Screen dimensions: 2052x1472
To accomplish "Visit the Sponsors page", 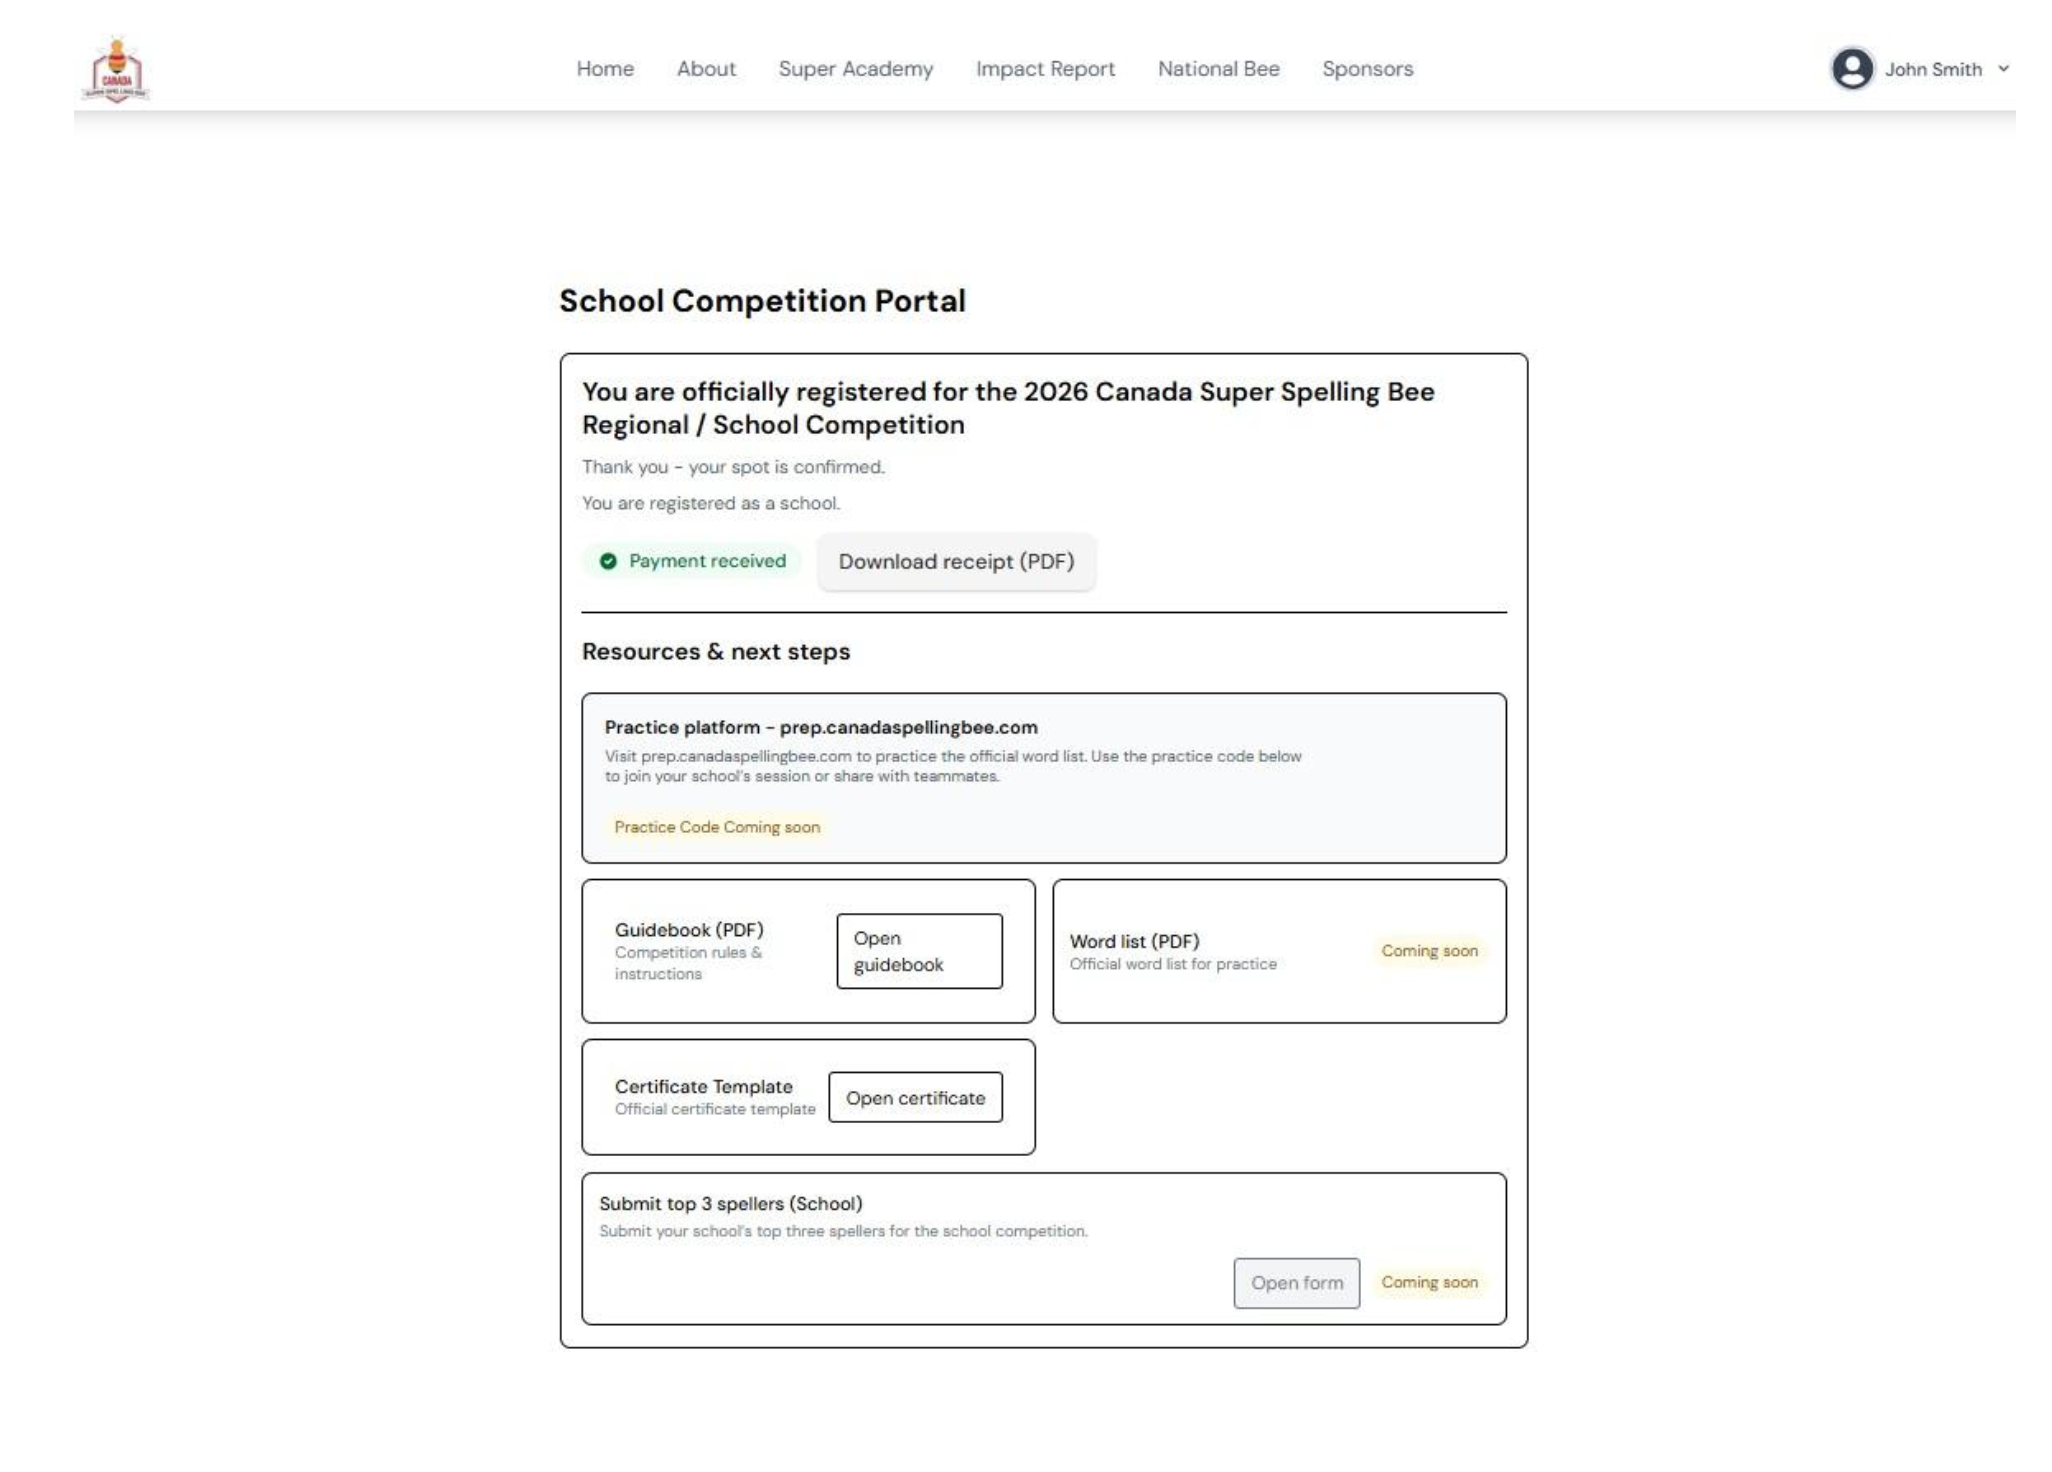I will (1366, 70).
